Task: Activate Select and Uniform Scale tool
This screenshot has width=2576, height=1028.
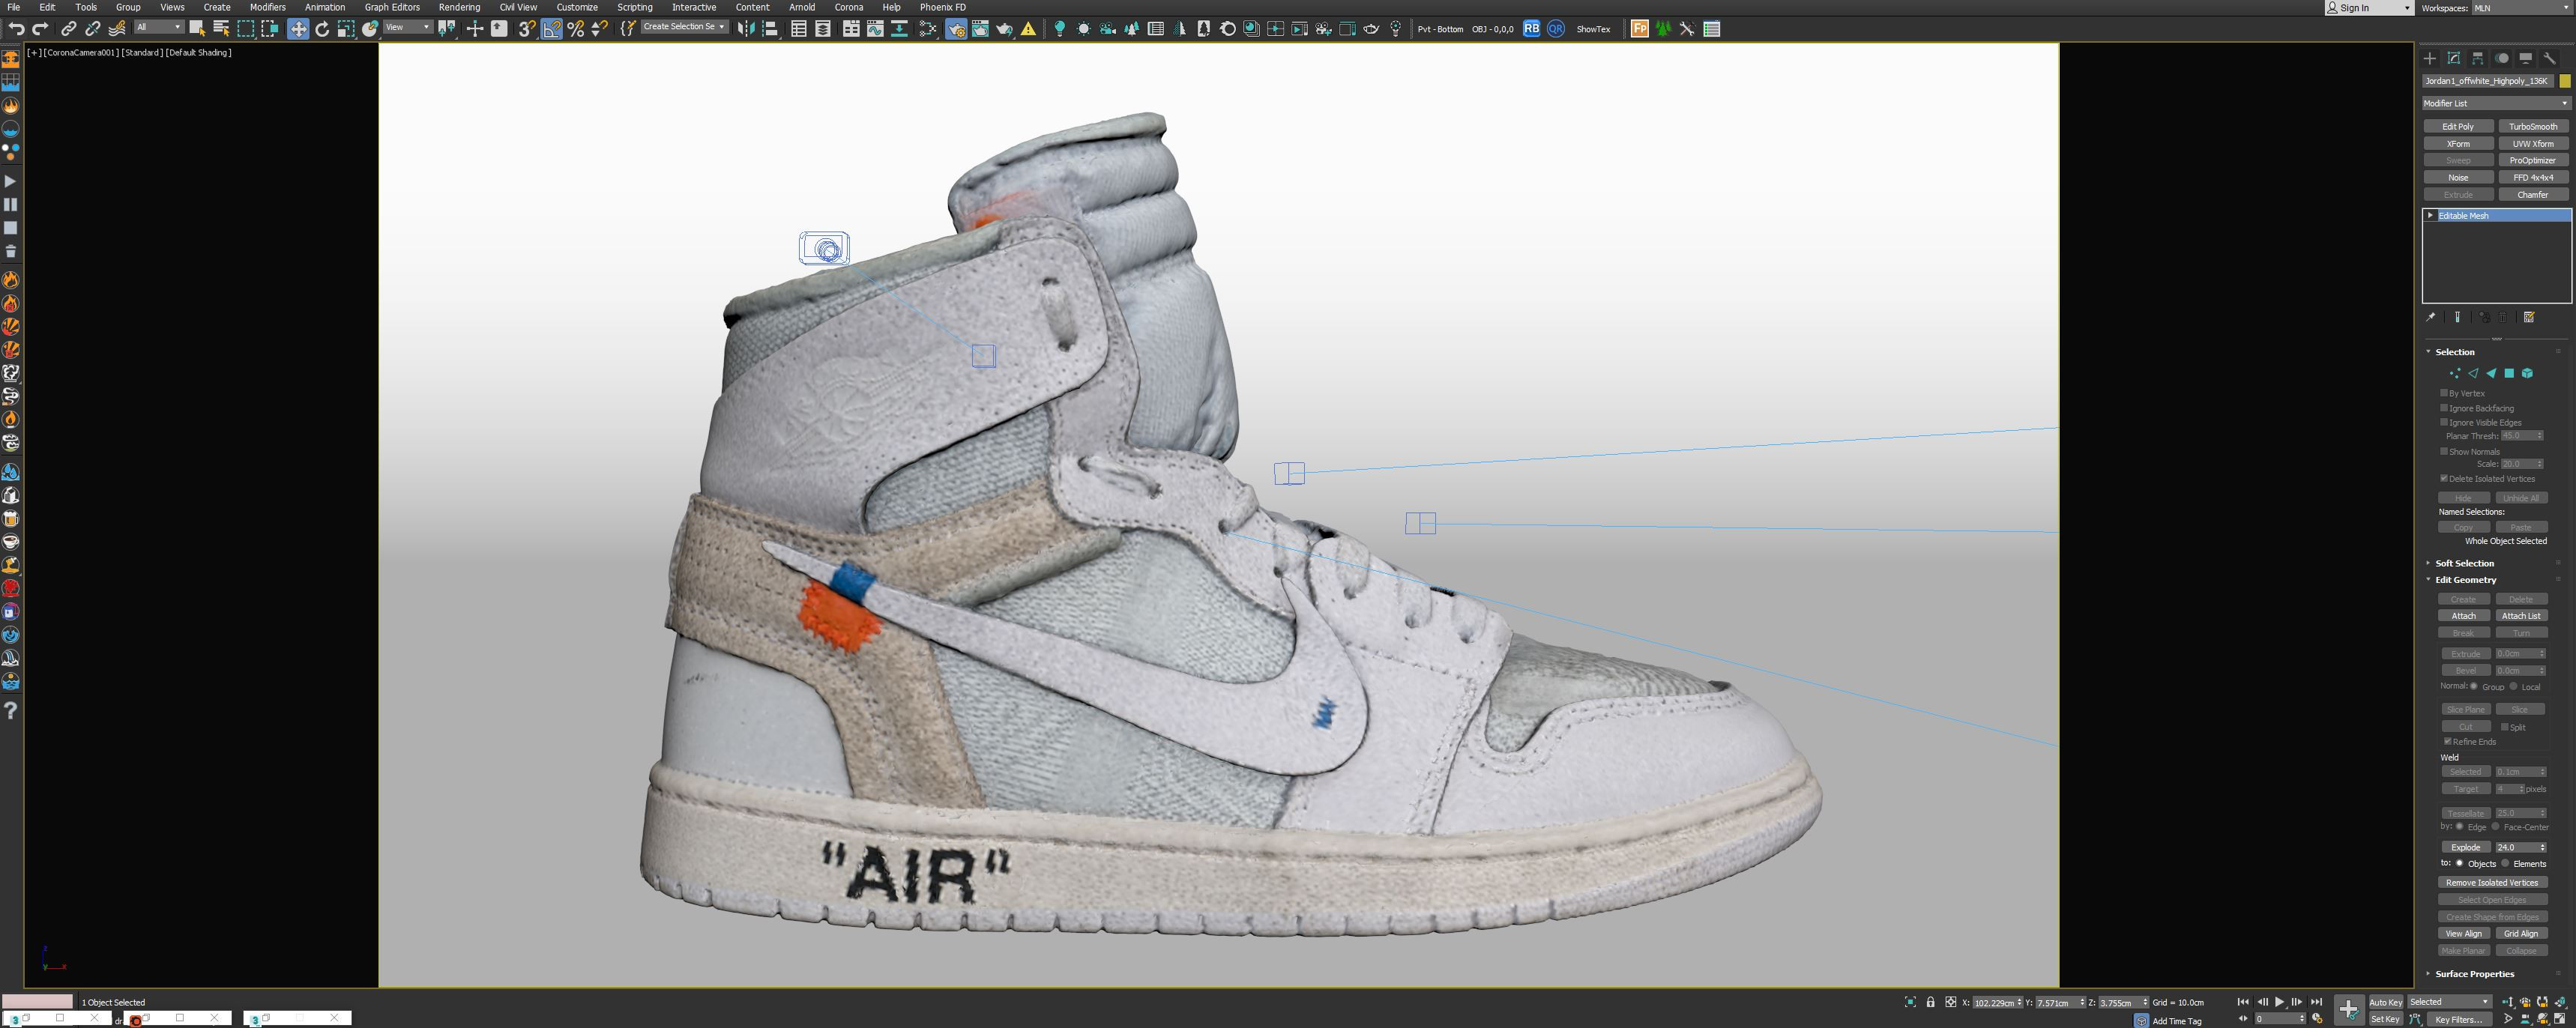Action: coord(346,29)
